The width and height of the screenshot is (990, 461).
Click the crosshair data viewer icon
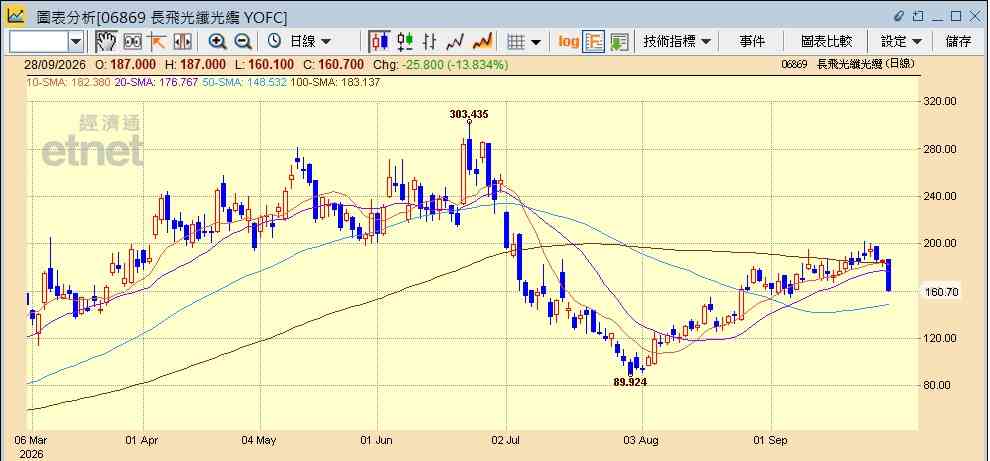(132, 42)
